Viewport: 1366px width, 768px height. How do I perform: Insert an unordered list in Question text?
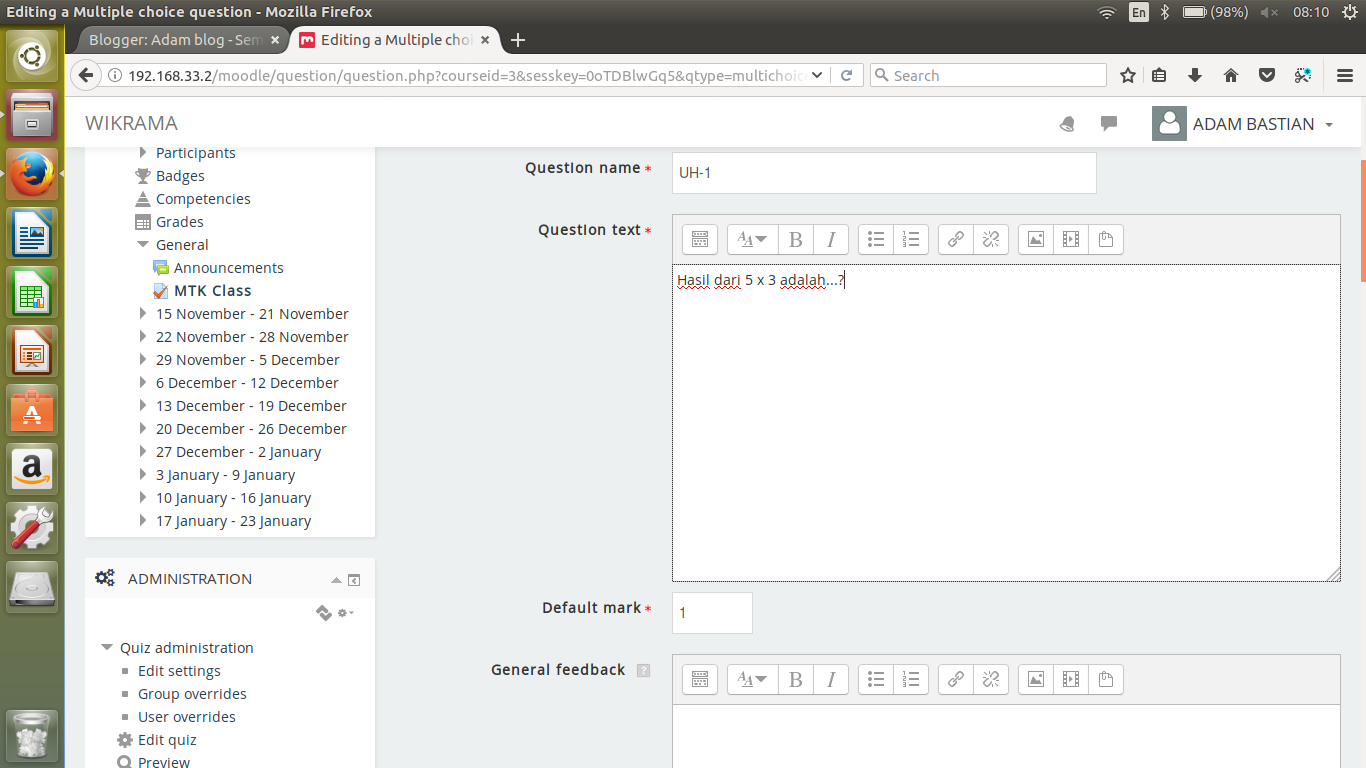coord(875,239)
